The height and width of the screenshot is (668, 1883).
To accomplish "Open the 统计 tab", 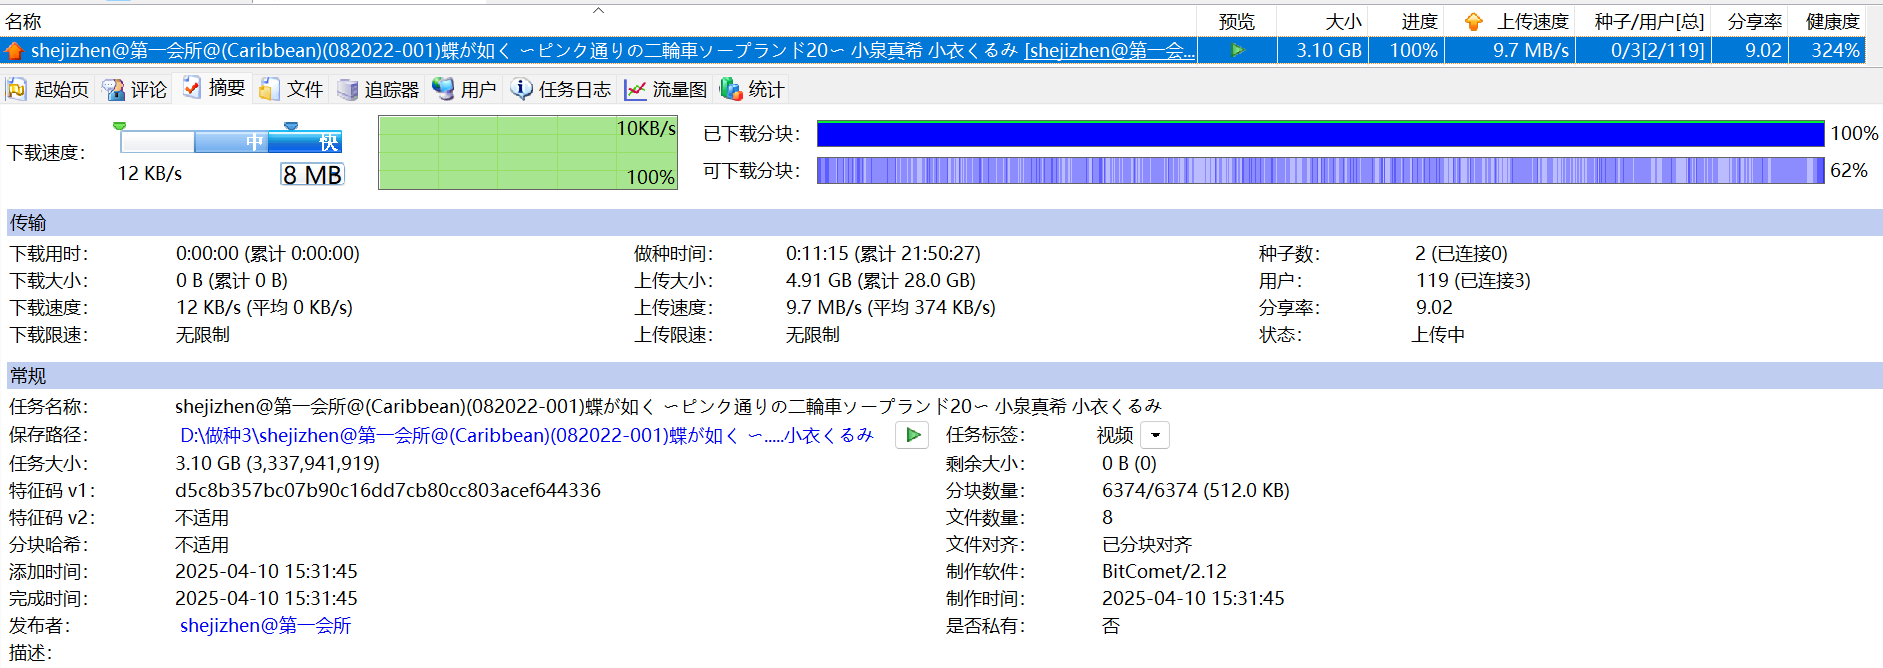I will pos(752,89).
